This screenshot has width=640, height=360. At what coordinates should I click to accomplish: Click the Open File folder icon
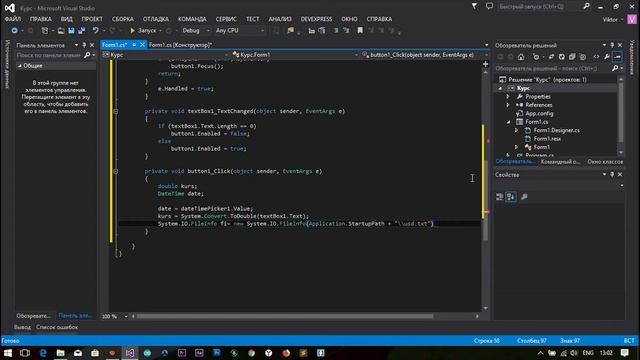click(61, 31)
